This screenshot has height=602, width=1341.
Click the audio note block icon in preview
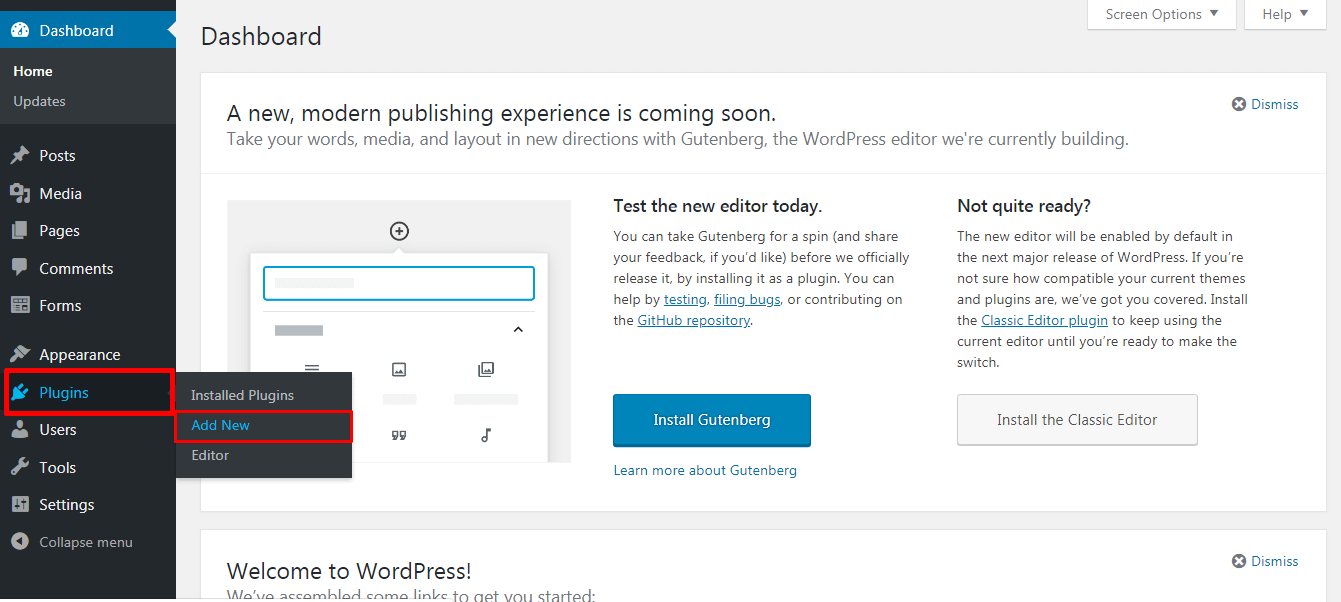pyautogui.click(x=486, y=435)
